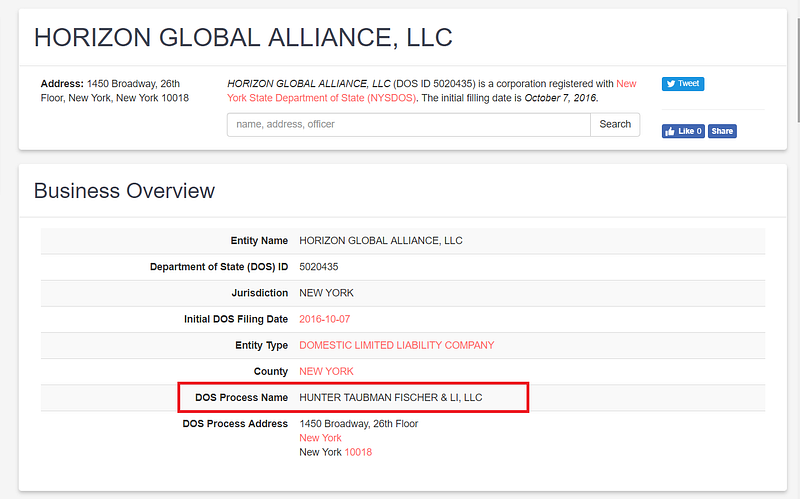This screenshot has height=499, width=800.
Task: Click the Tweet button
Action: coord(683,84)
